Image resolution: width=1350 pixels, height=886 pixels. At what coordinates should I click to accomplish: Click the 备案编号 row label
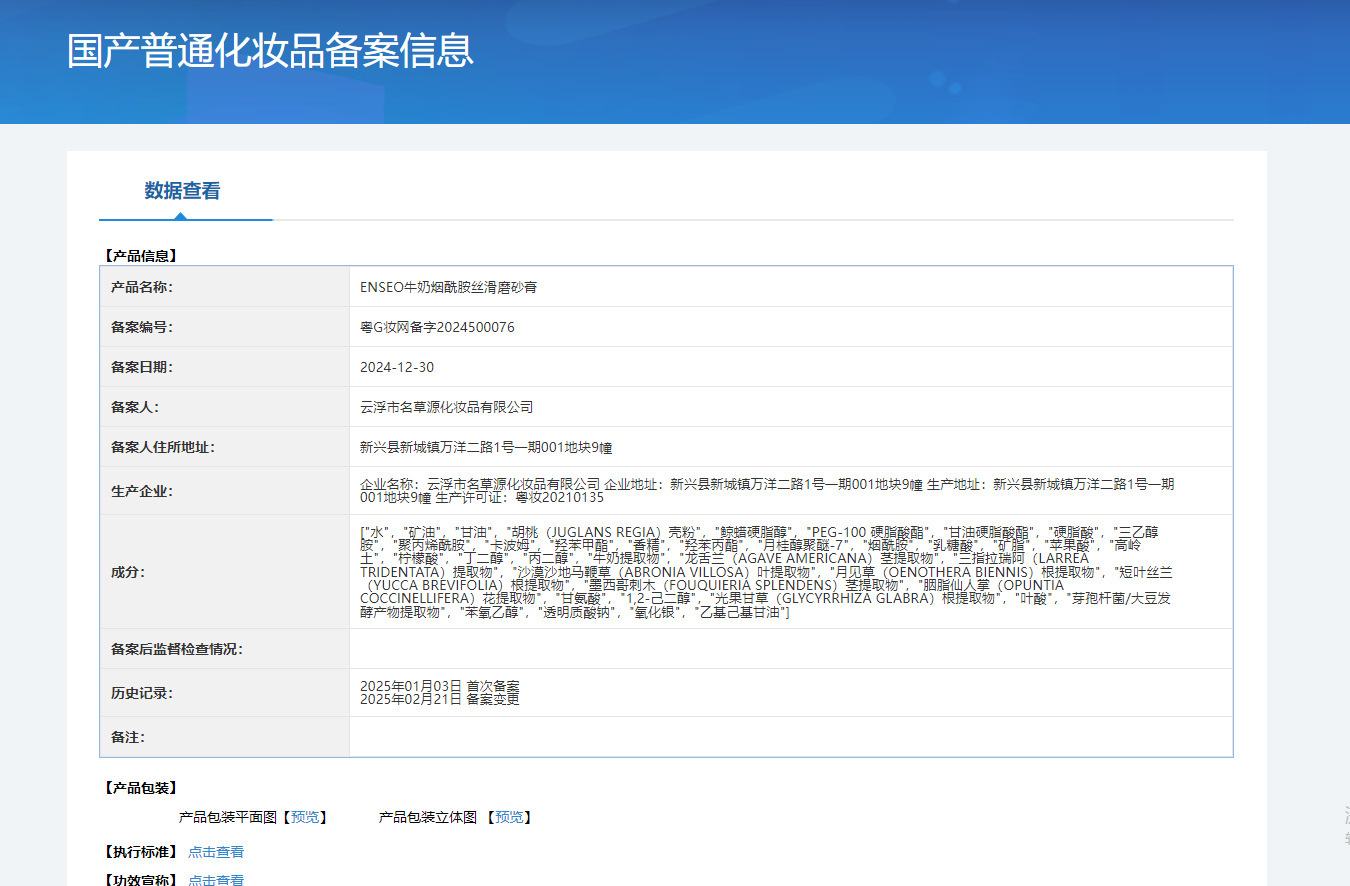142,327
